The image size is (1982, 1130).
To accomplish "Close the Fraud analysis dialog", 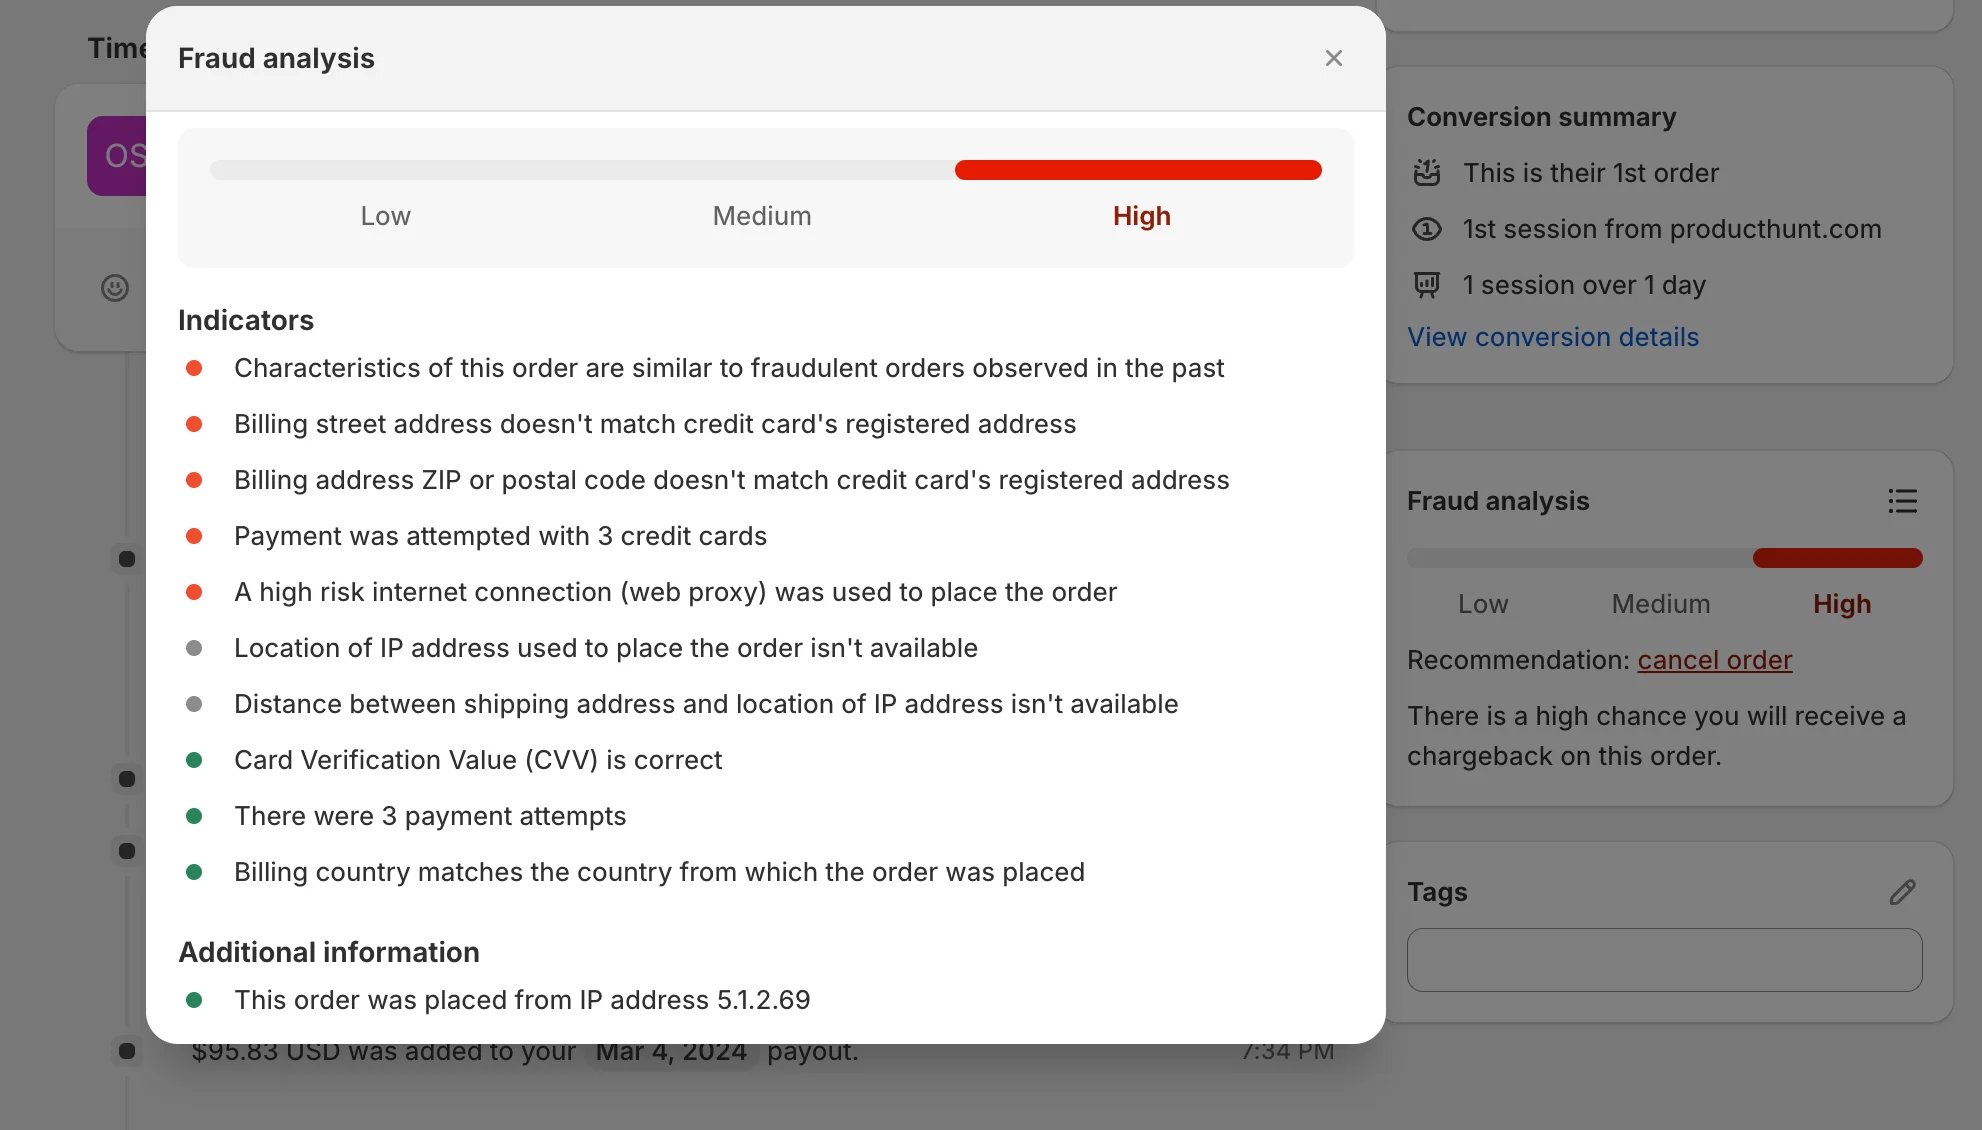I will 1333,58.
